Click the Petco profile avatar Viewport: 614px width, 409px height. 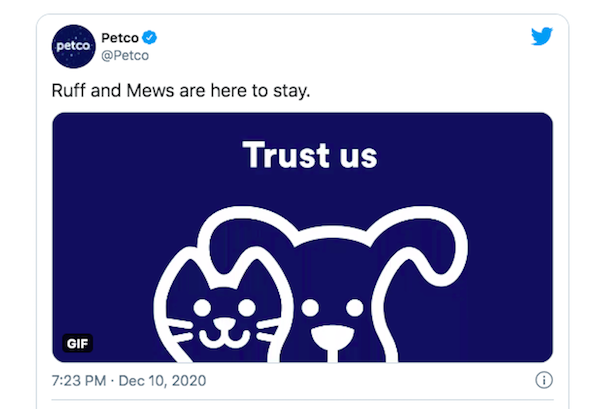click(x=74, y=45)
